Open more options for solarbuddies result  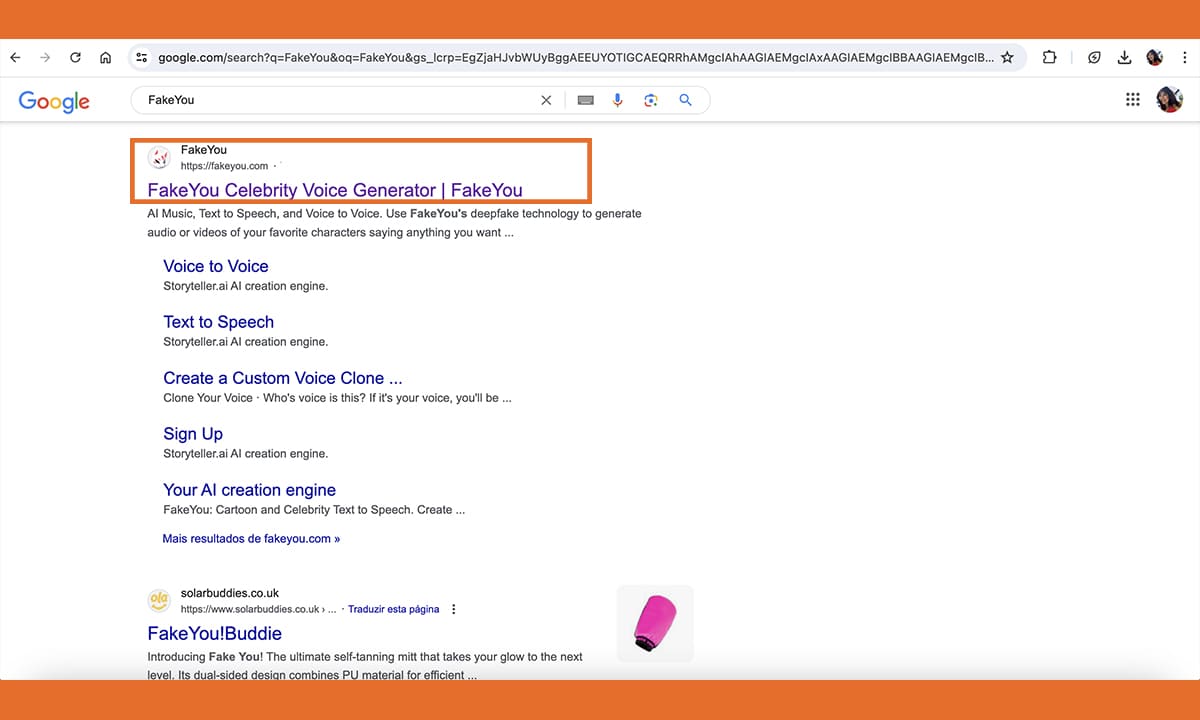click(x=454, y=609)
